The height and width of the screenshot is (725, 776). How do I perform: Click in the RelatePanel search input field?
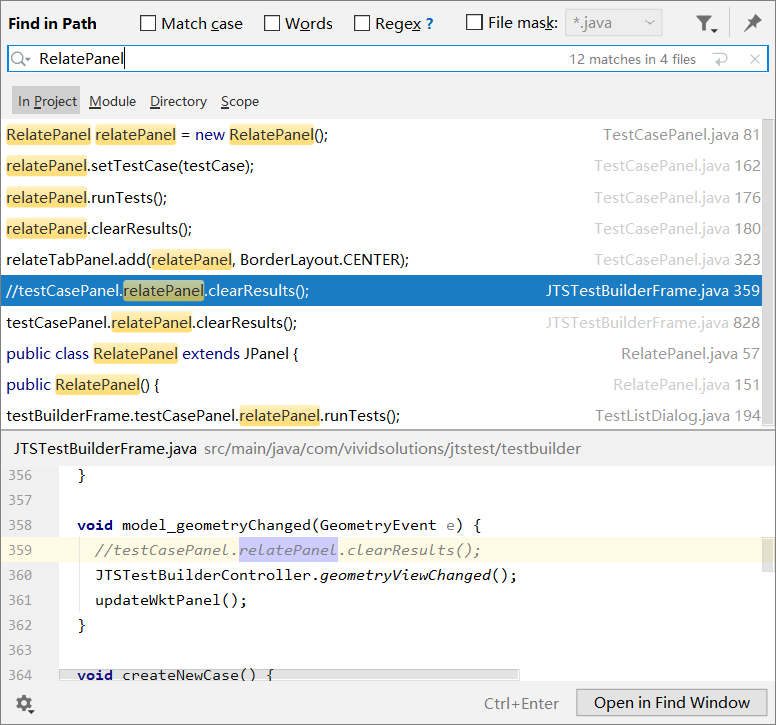300,60
